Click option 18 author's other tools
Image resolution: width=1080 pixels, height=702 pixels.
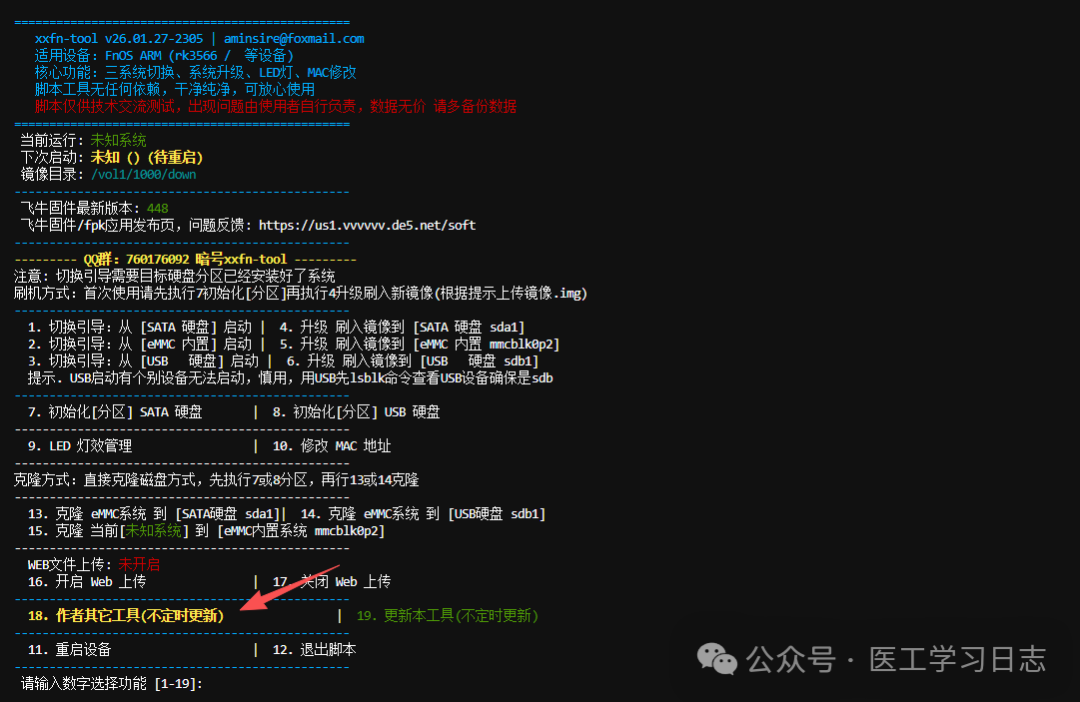click(126, 616)
